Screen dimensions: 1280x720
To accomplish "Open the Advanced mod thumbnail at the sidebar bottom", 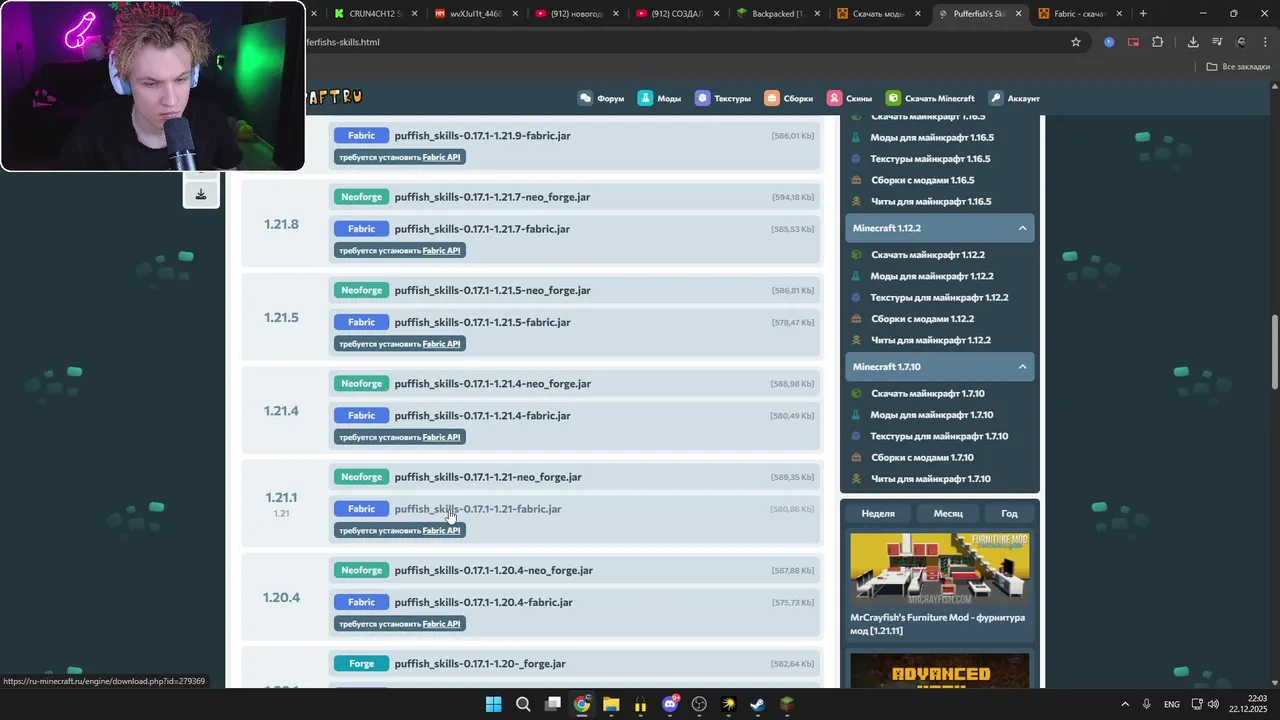I will click(939, 670).
